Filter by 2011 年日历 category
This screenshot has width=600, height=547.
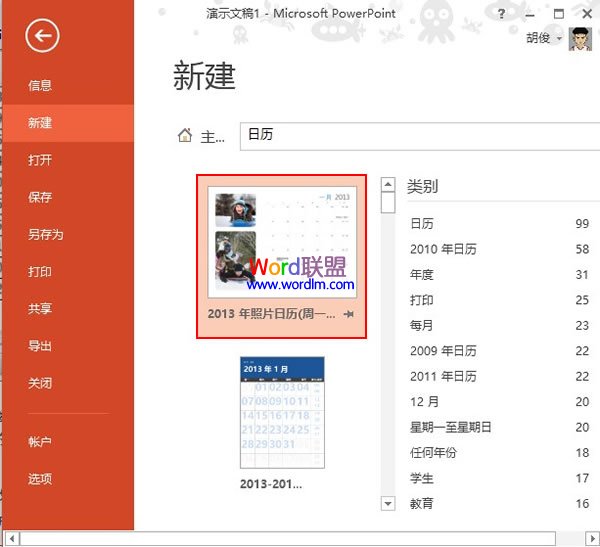pyautogui.click(x=499, y=376)
